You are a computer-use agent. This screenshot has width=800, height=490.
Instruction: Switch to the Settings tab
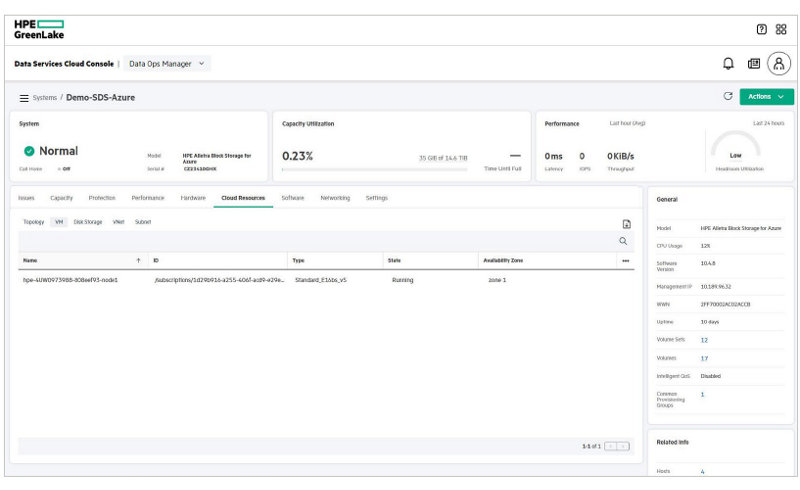tap(377, 198)
